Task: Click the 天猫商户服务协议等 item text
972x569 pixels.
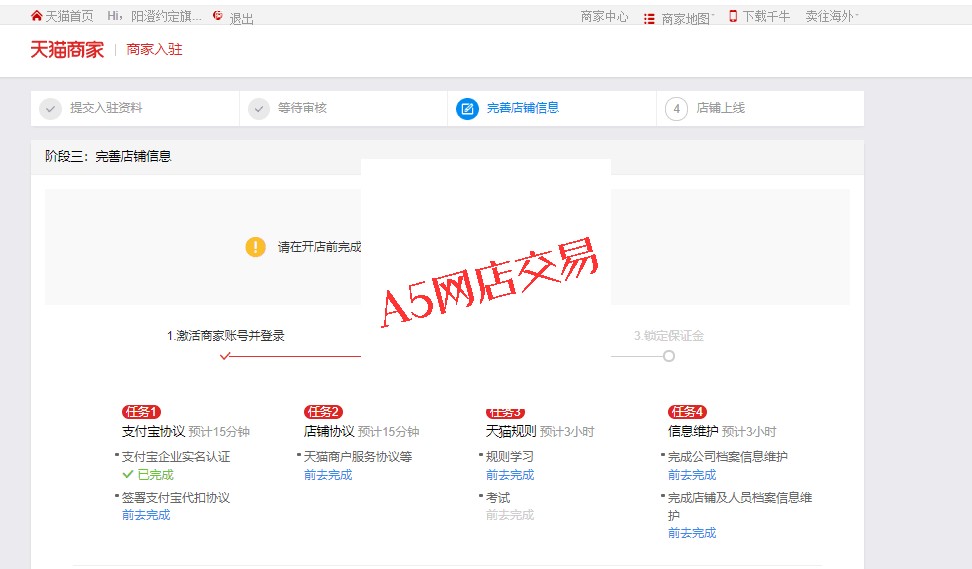Action: pyautogui.click(x=358, y=457)
